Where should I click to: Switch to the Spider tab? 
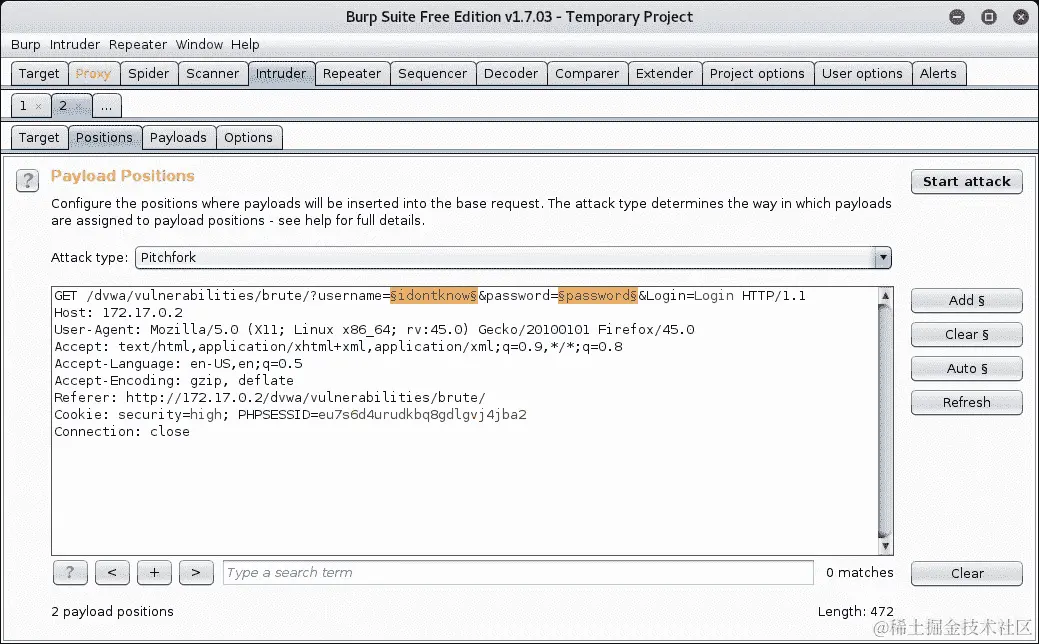[x=148, y=74]
